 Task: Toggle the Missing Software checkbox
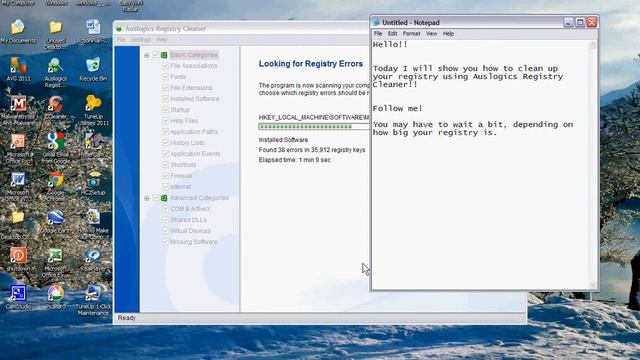[x=166, y=242]
